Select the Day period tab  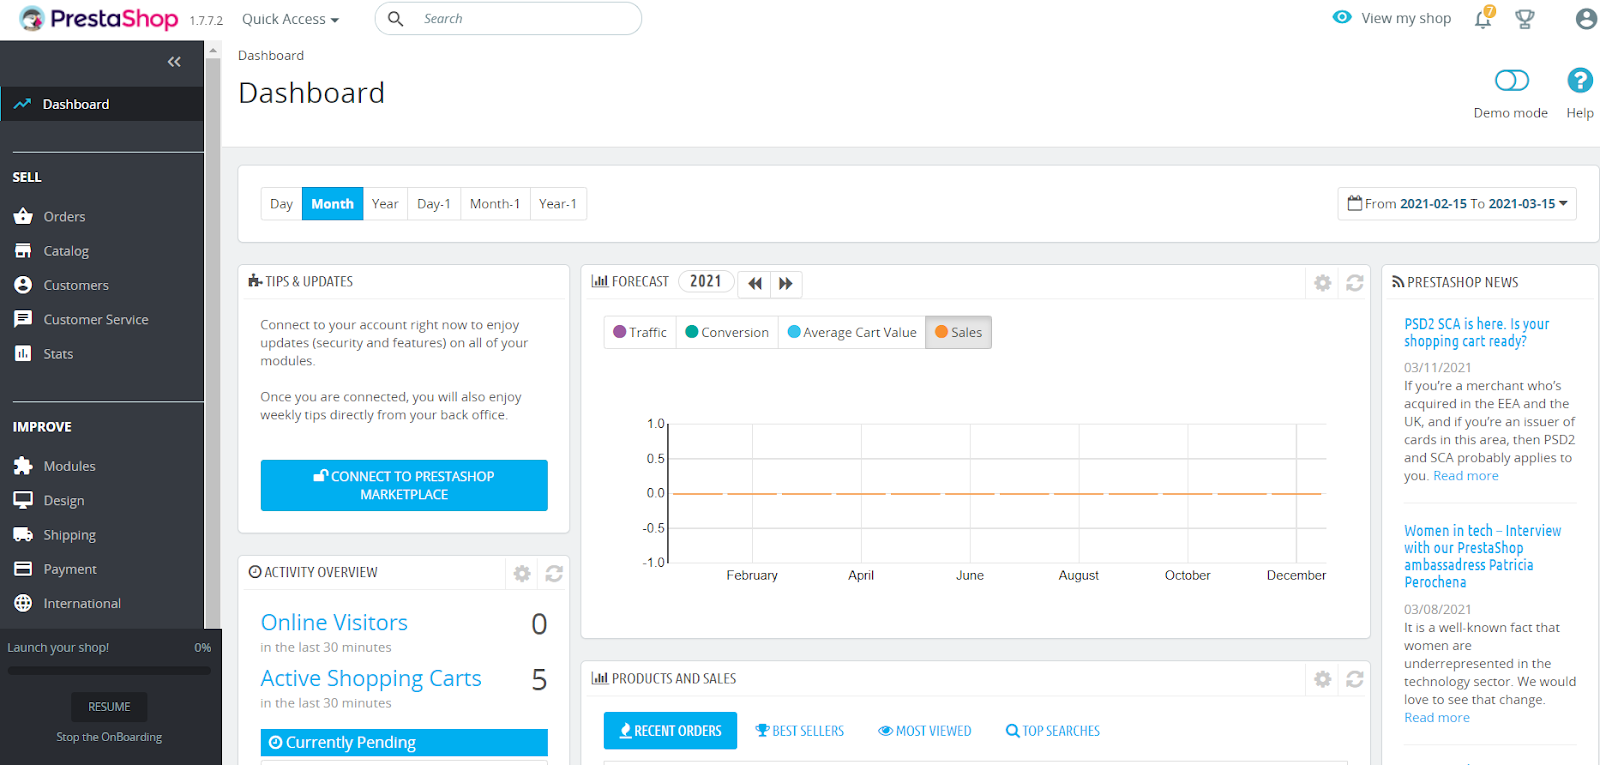281,204
